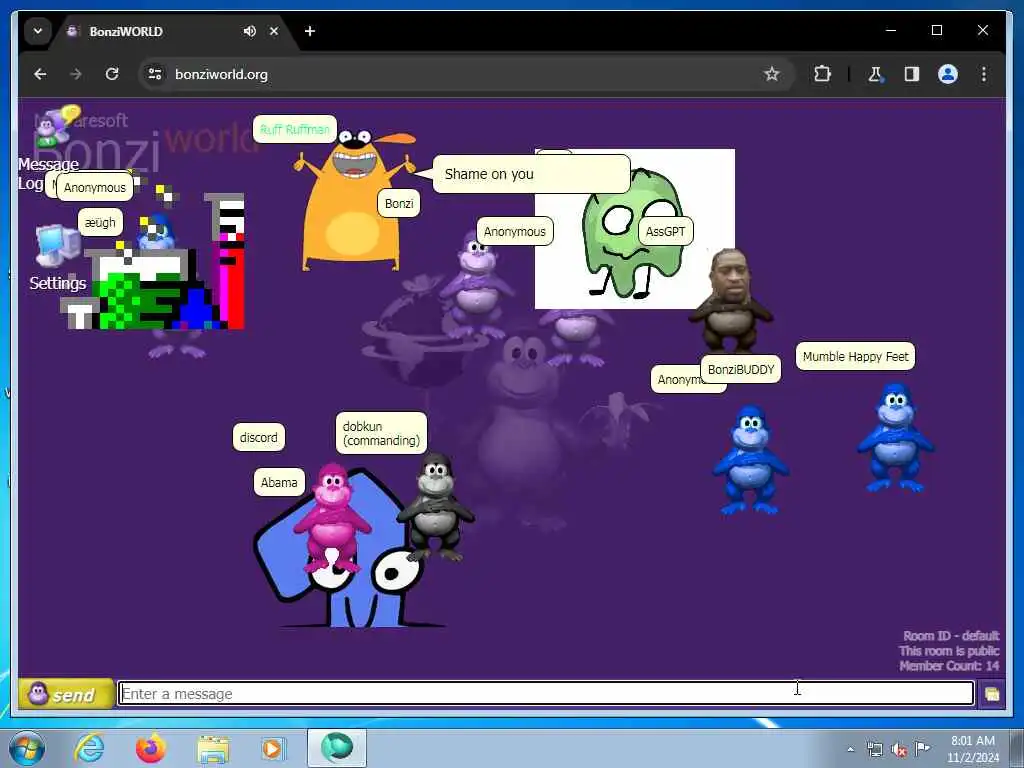The height and width of the screenshot is (768, 1024).
Task: Open the Extensions puzzle icon
Action: tap(822, 74)
